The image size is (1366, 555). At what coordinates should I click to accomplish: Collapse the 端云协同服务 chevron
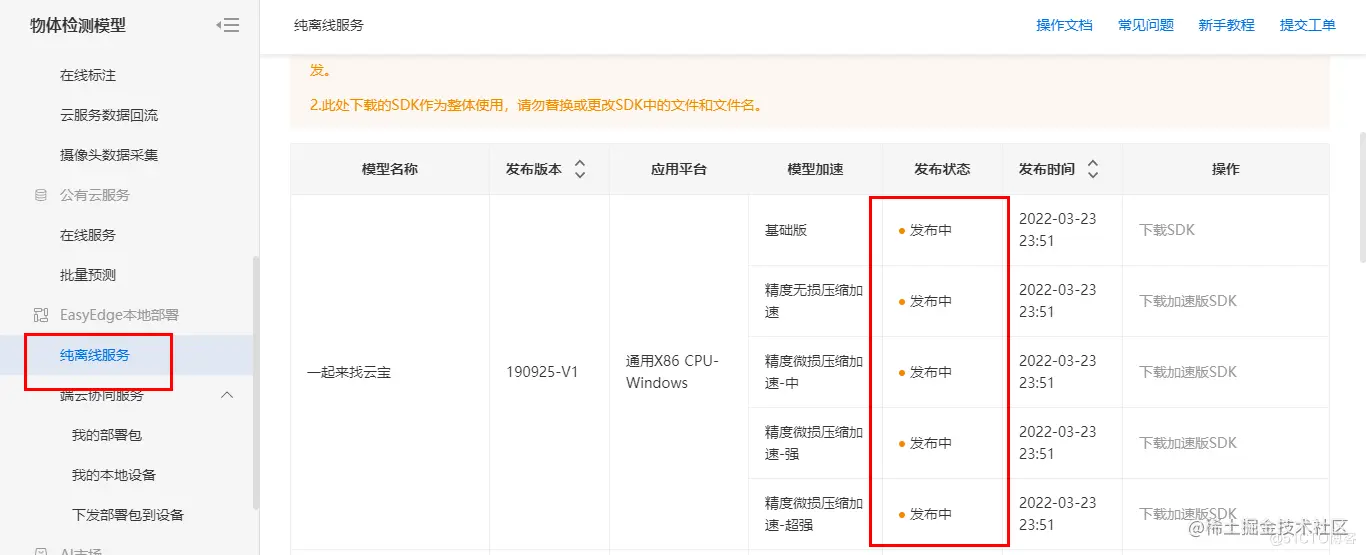pyautogui.click(x=227, y=395)
